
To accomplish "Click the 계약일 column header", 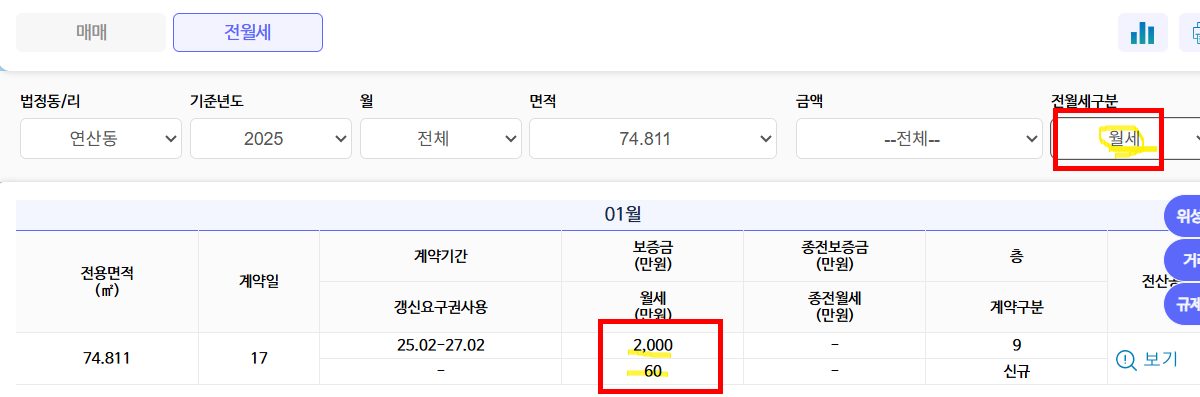I will [259, 281].
